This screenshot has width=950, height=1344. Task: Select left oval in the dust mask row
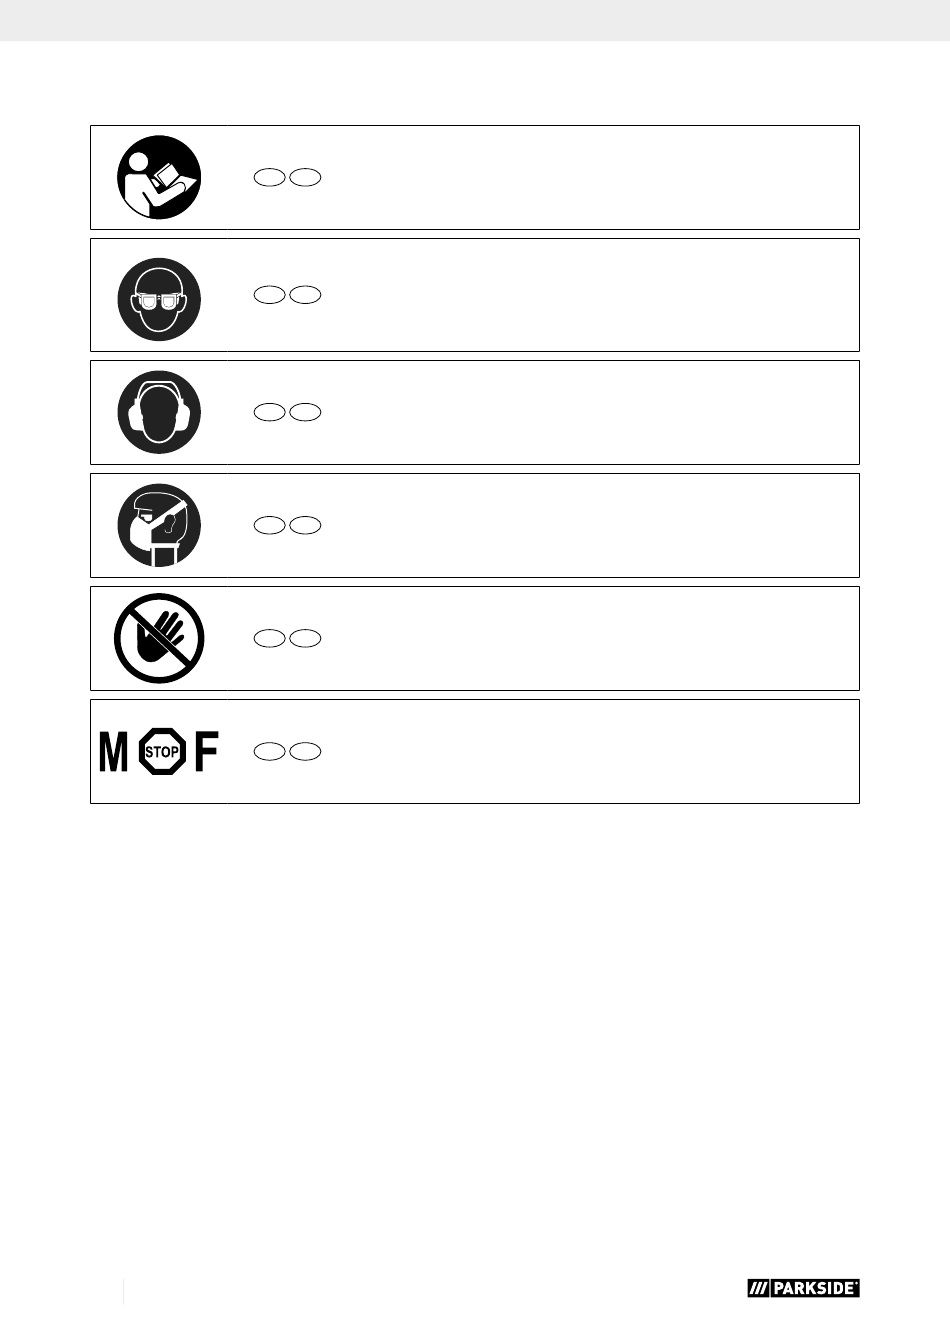(x=270, y=525)
